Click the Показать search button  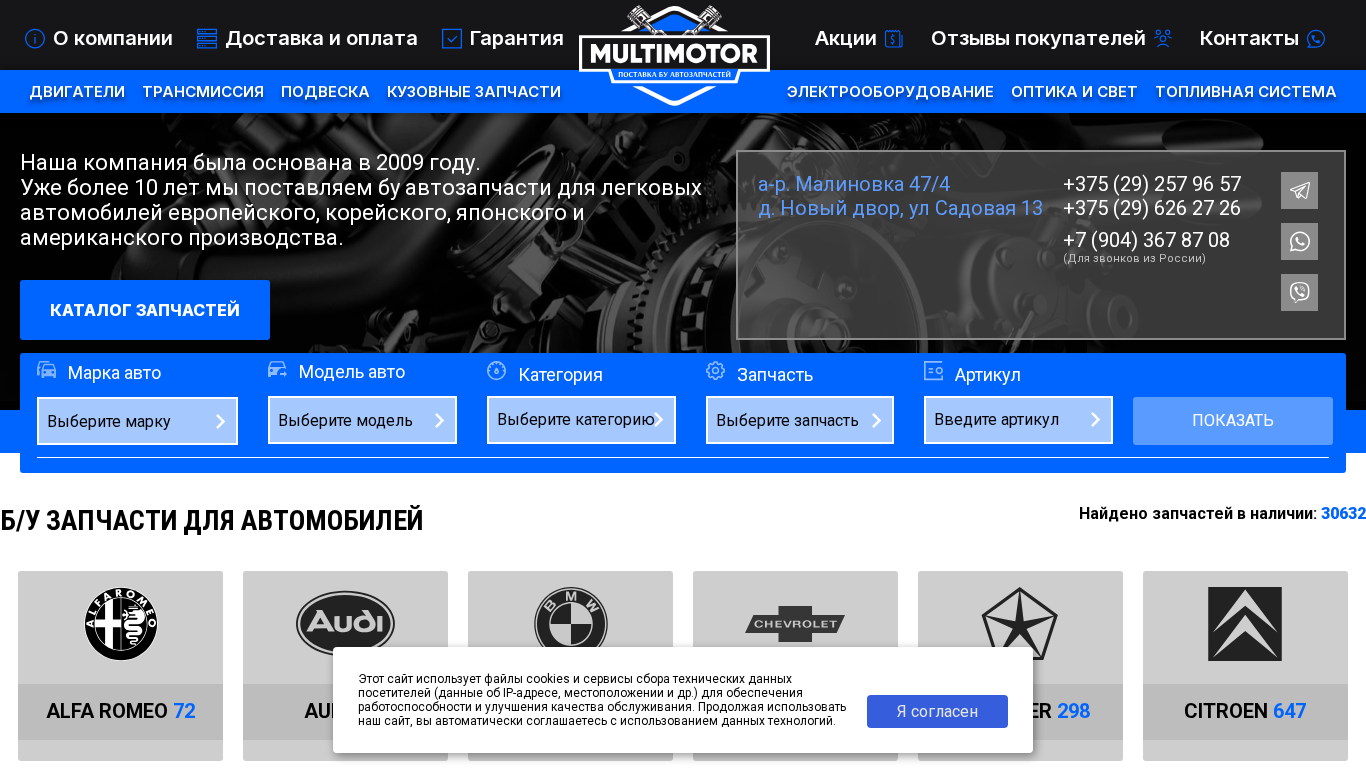(1233, 421)
